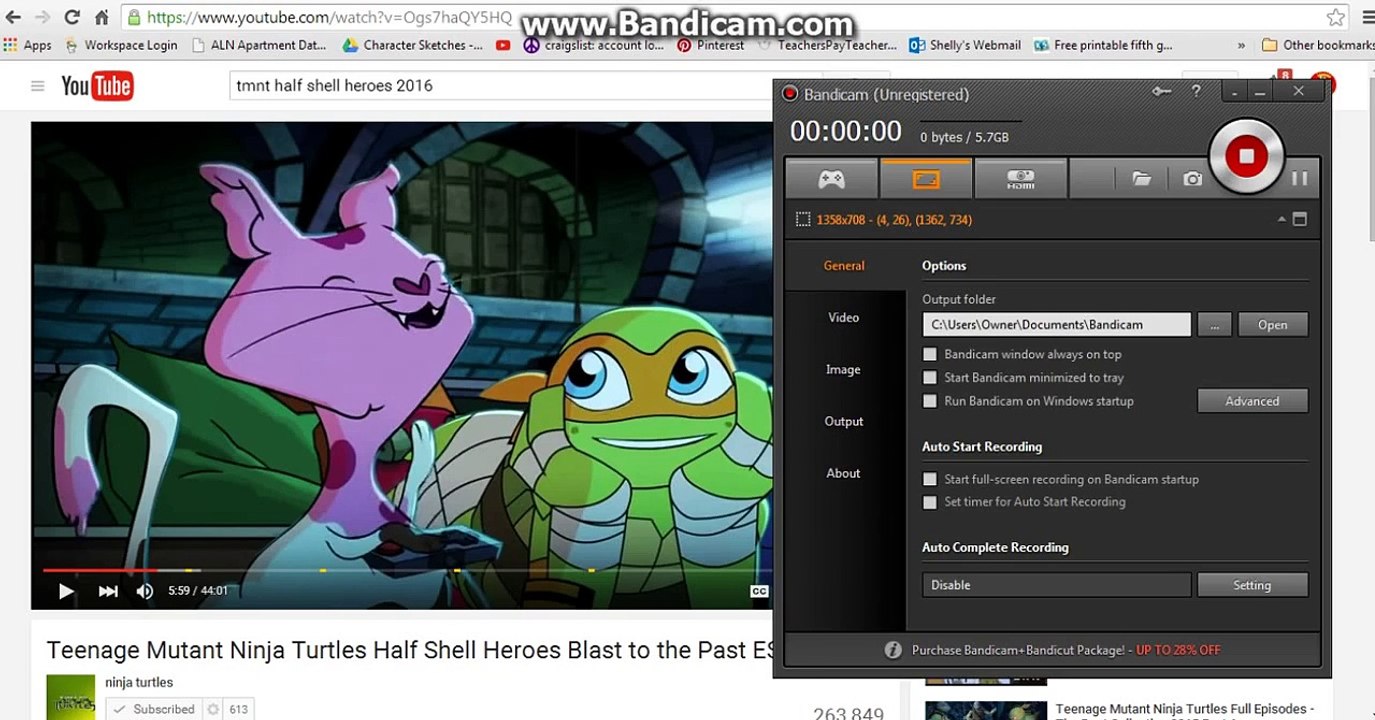
Task: Enable Start full-screen recording on Bandicam startup
Action: tap(930, 479)
